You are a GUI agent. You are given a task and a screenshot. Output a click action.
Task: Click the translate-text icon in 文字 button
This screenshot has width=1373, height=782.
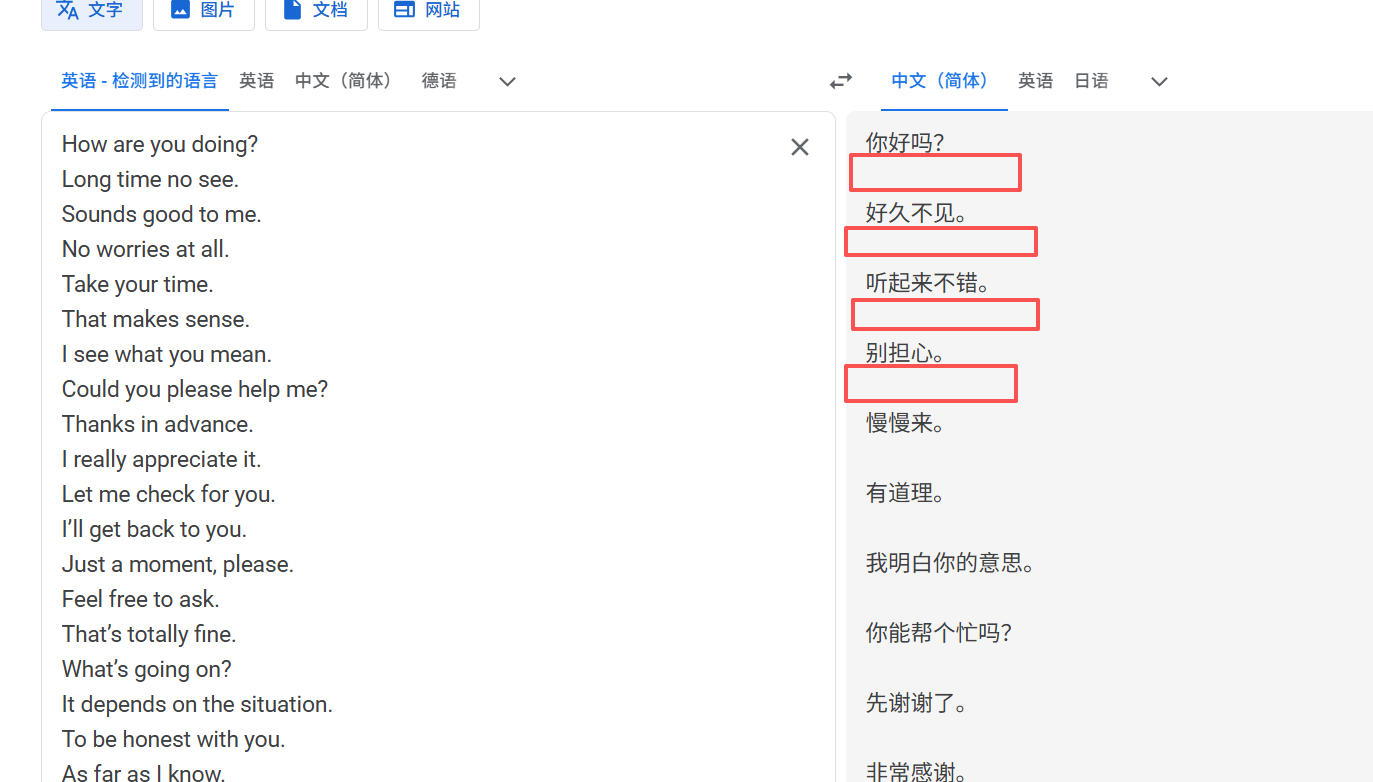[68, 10]
